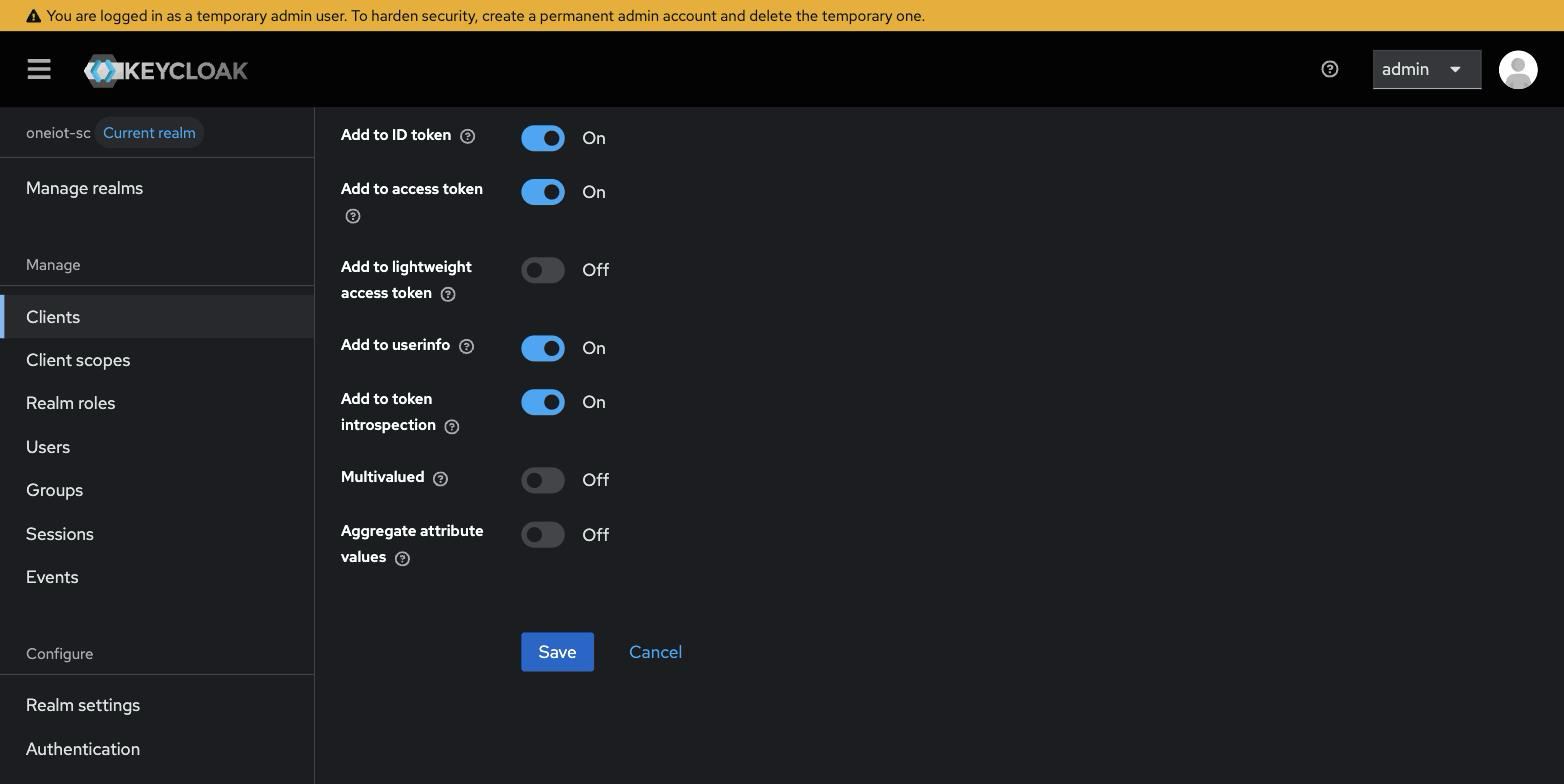The height and width of the screenshot is (784, 1564).
Task: Show help for lightweight access token
Action: tap(448, 294)
